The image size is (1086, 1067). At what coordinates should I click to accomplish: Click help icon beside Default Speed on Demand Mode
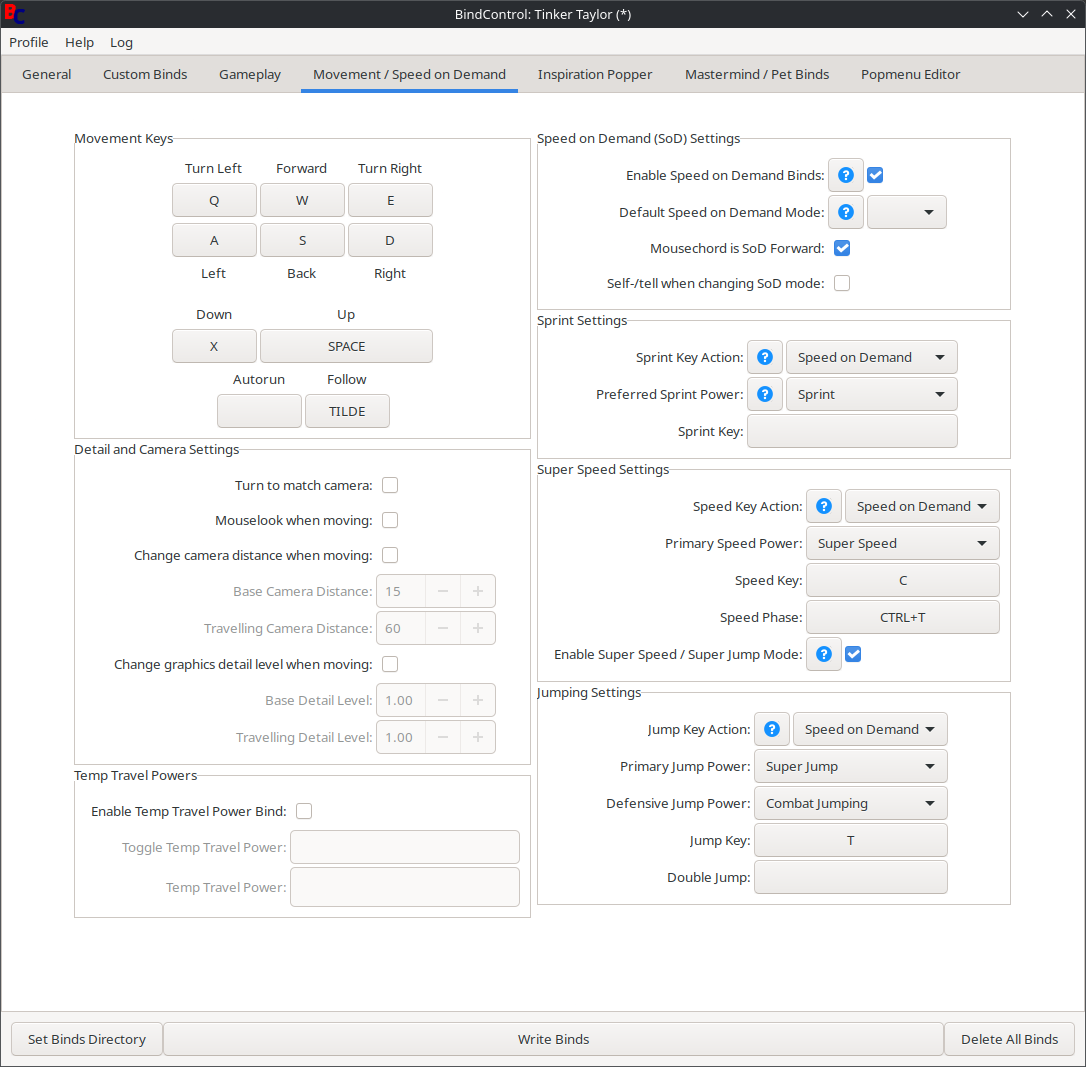[845, 212]
